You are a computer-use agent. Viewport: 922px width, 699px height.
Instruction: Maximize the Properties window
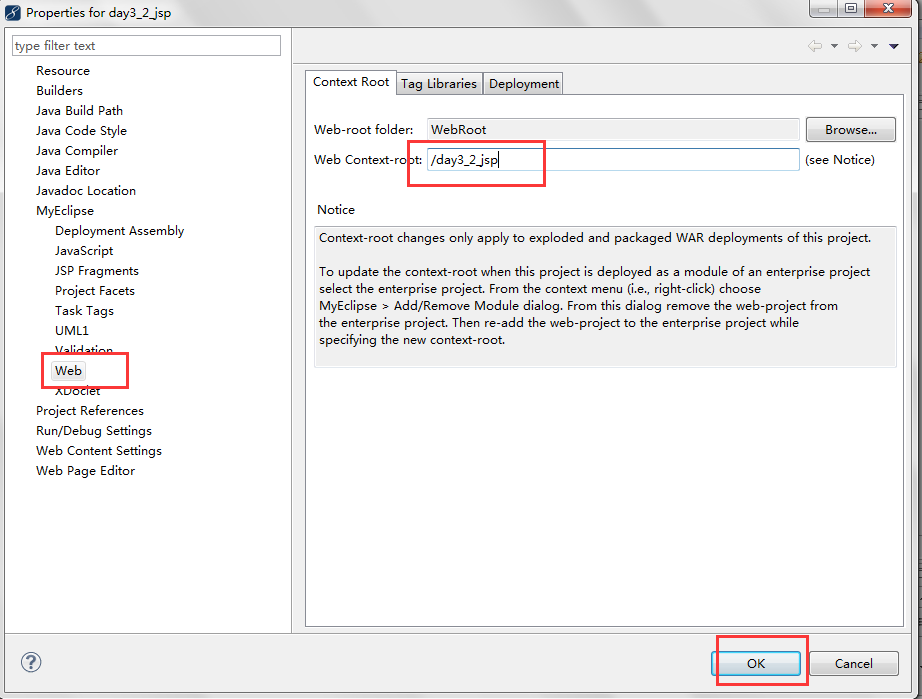(850, 8)
